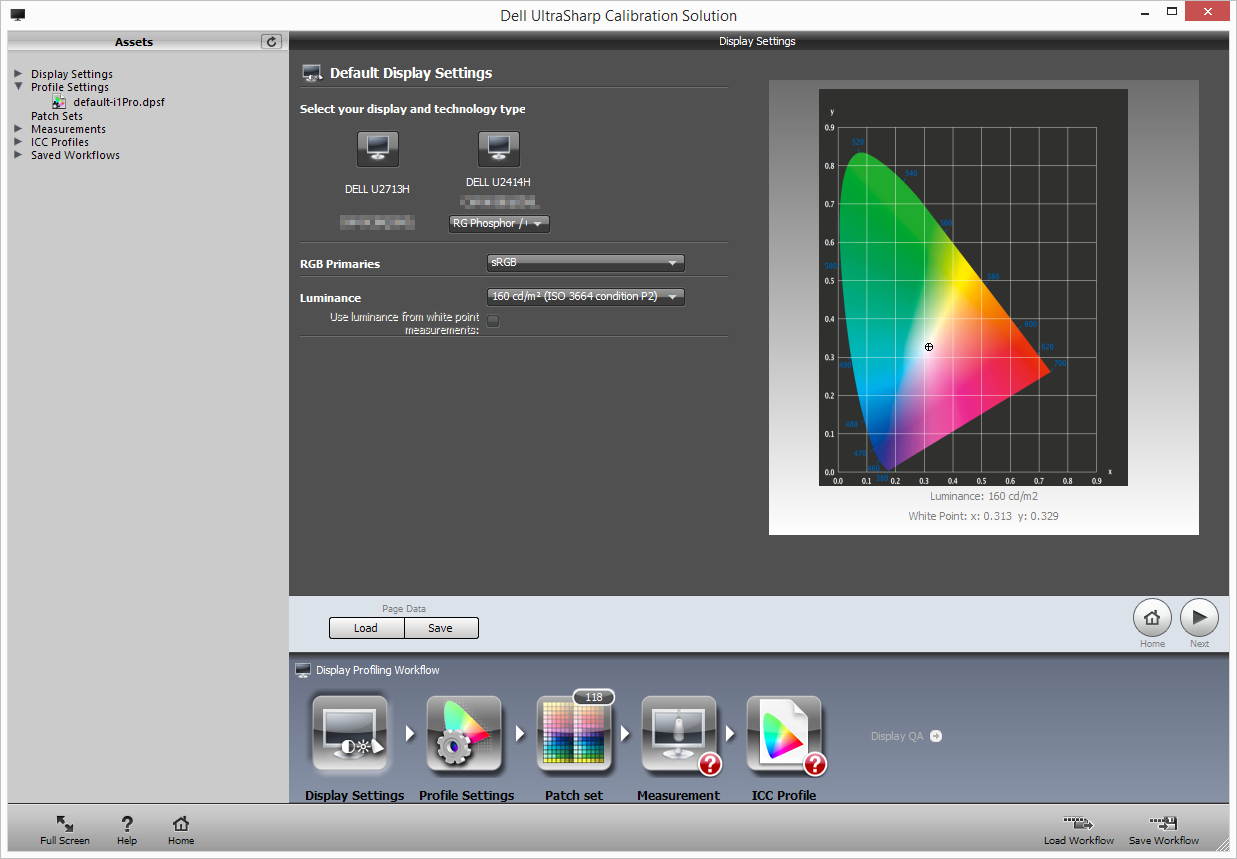
Task: Select the DELL U2713H monitor icon
Action: pos(378,149)
